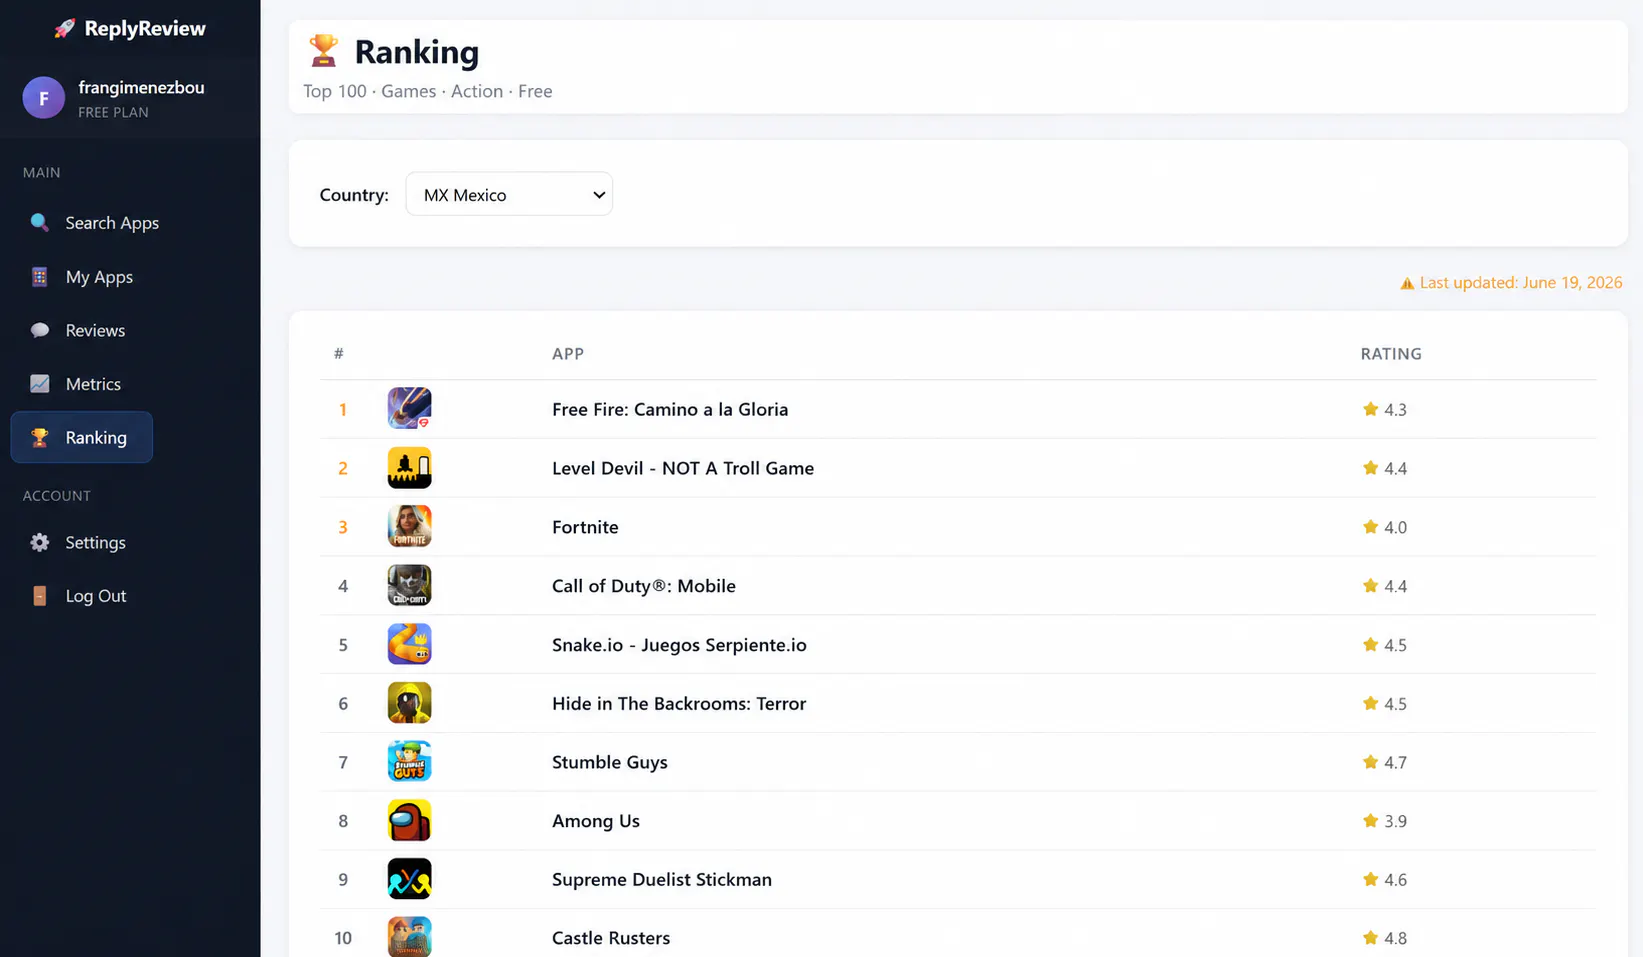Click the FREE PLAN label
Image resolution: width=1643 pixels, height=957 pixels.
113,113
